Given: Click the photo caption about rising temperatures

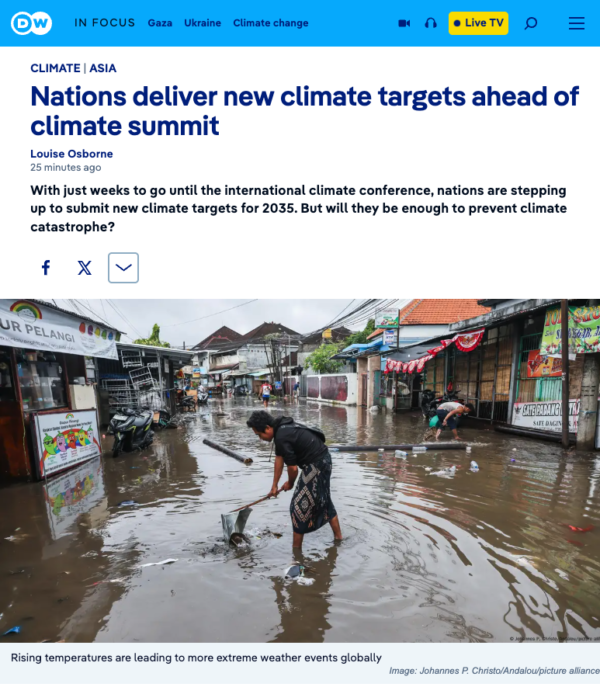Looking at the screenshot, I should click(x=196, y=658).
